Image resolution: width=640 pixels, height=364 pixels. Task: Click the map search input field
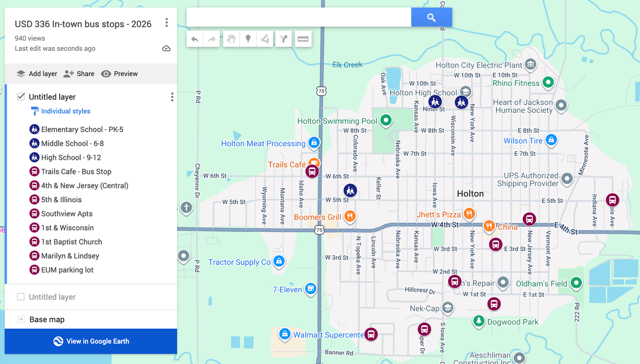click(x=299, y=17)
